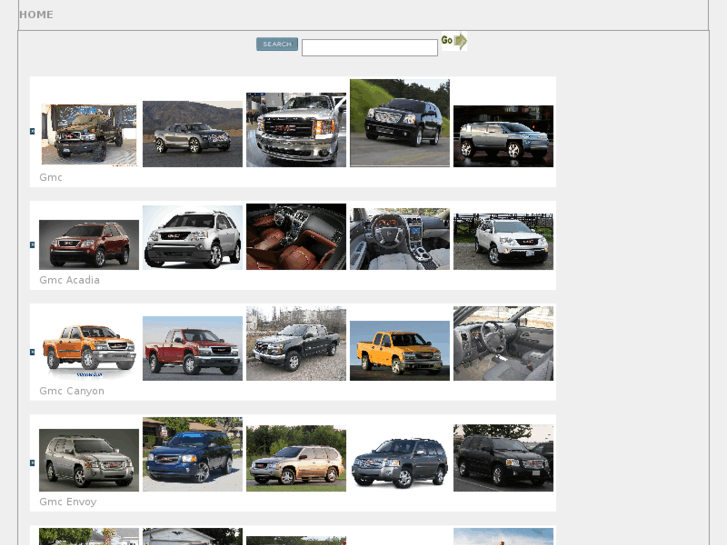Open Envoy row blue SUV in driveway thumbnail
Screen dimensions: 727x545
pos(192,455)
